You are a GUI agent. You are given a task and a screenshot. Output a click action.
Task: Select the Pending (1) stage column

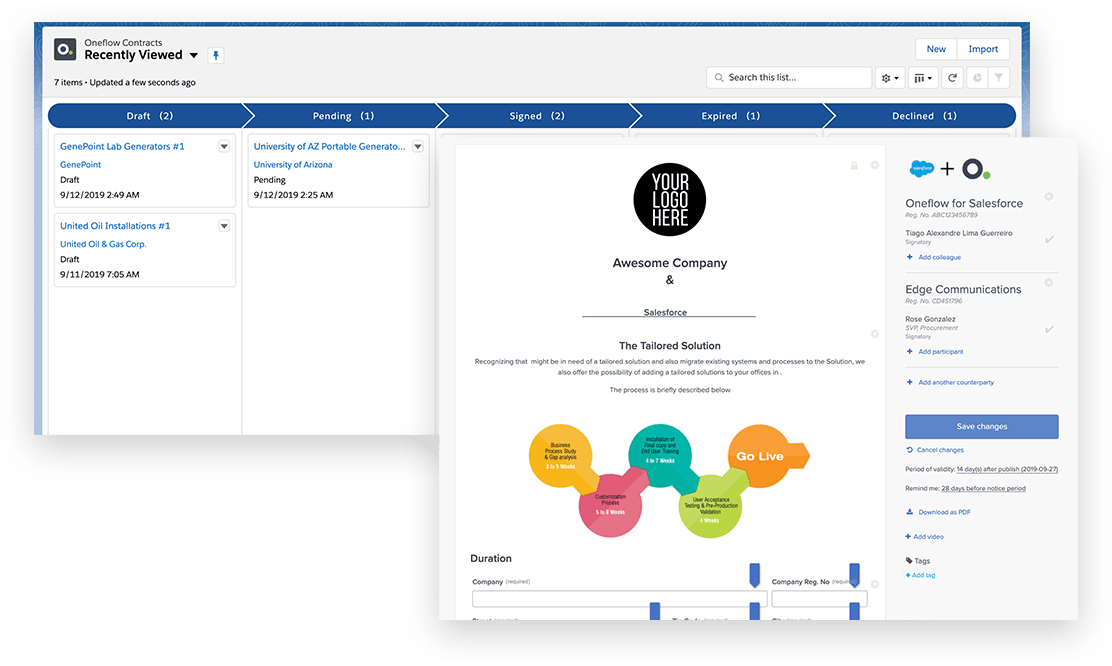coord(343,116)
